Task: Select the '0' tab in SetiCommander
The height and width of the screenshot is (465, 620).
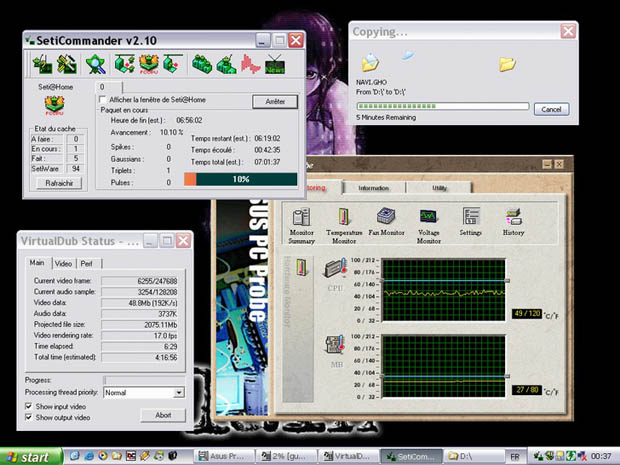Action: tap(108, 87)
